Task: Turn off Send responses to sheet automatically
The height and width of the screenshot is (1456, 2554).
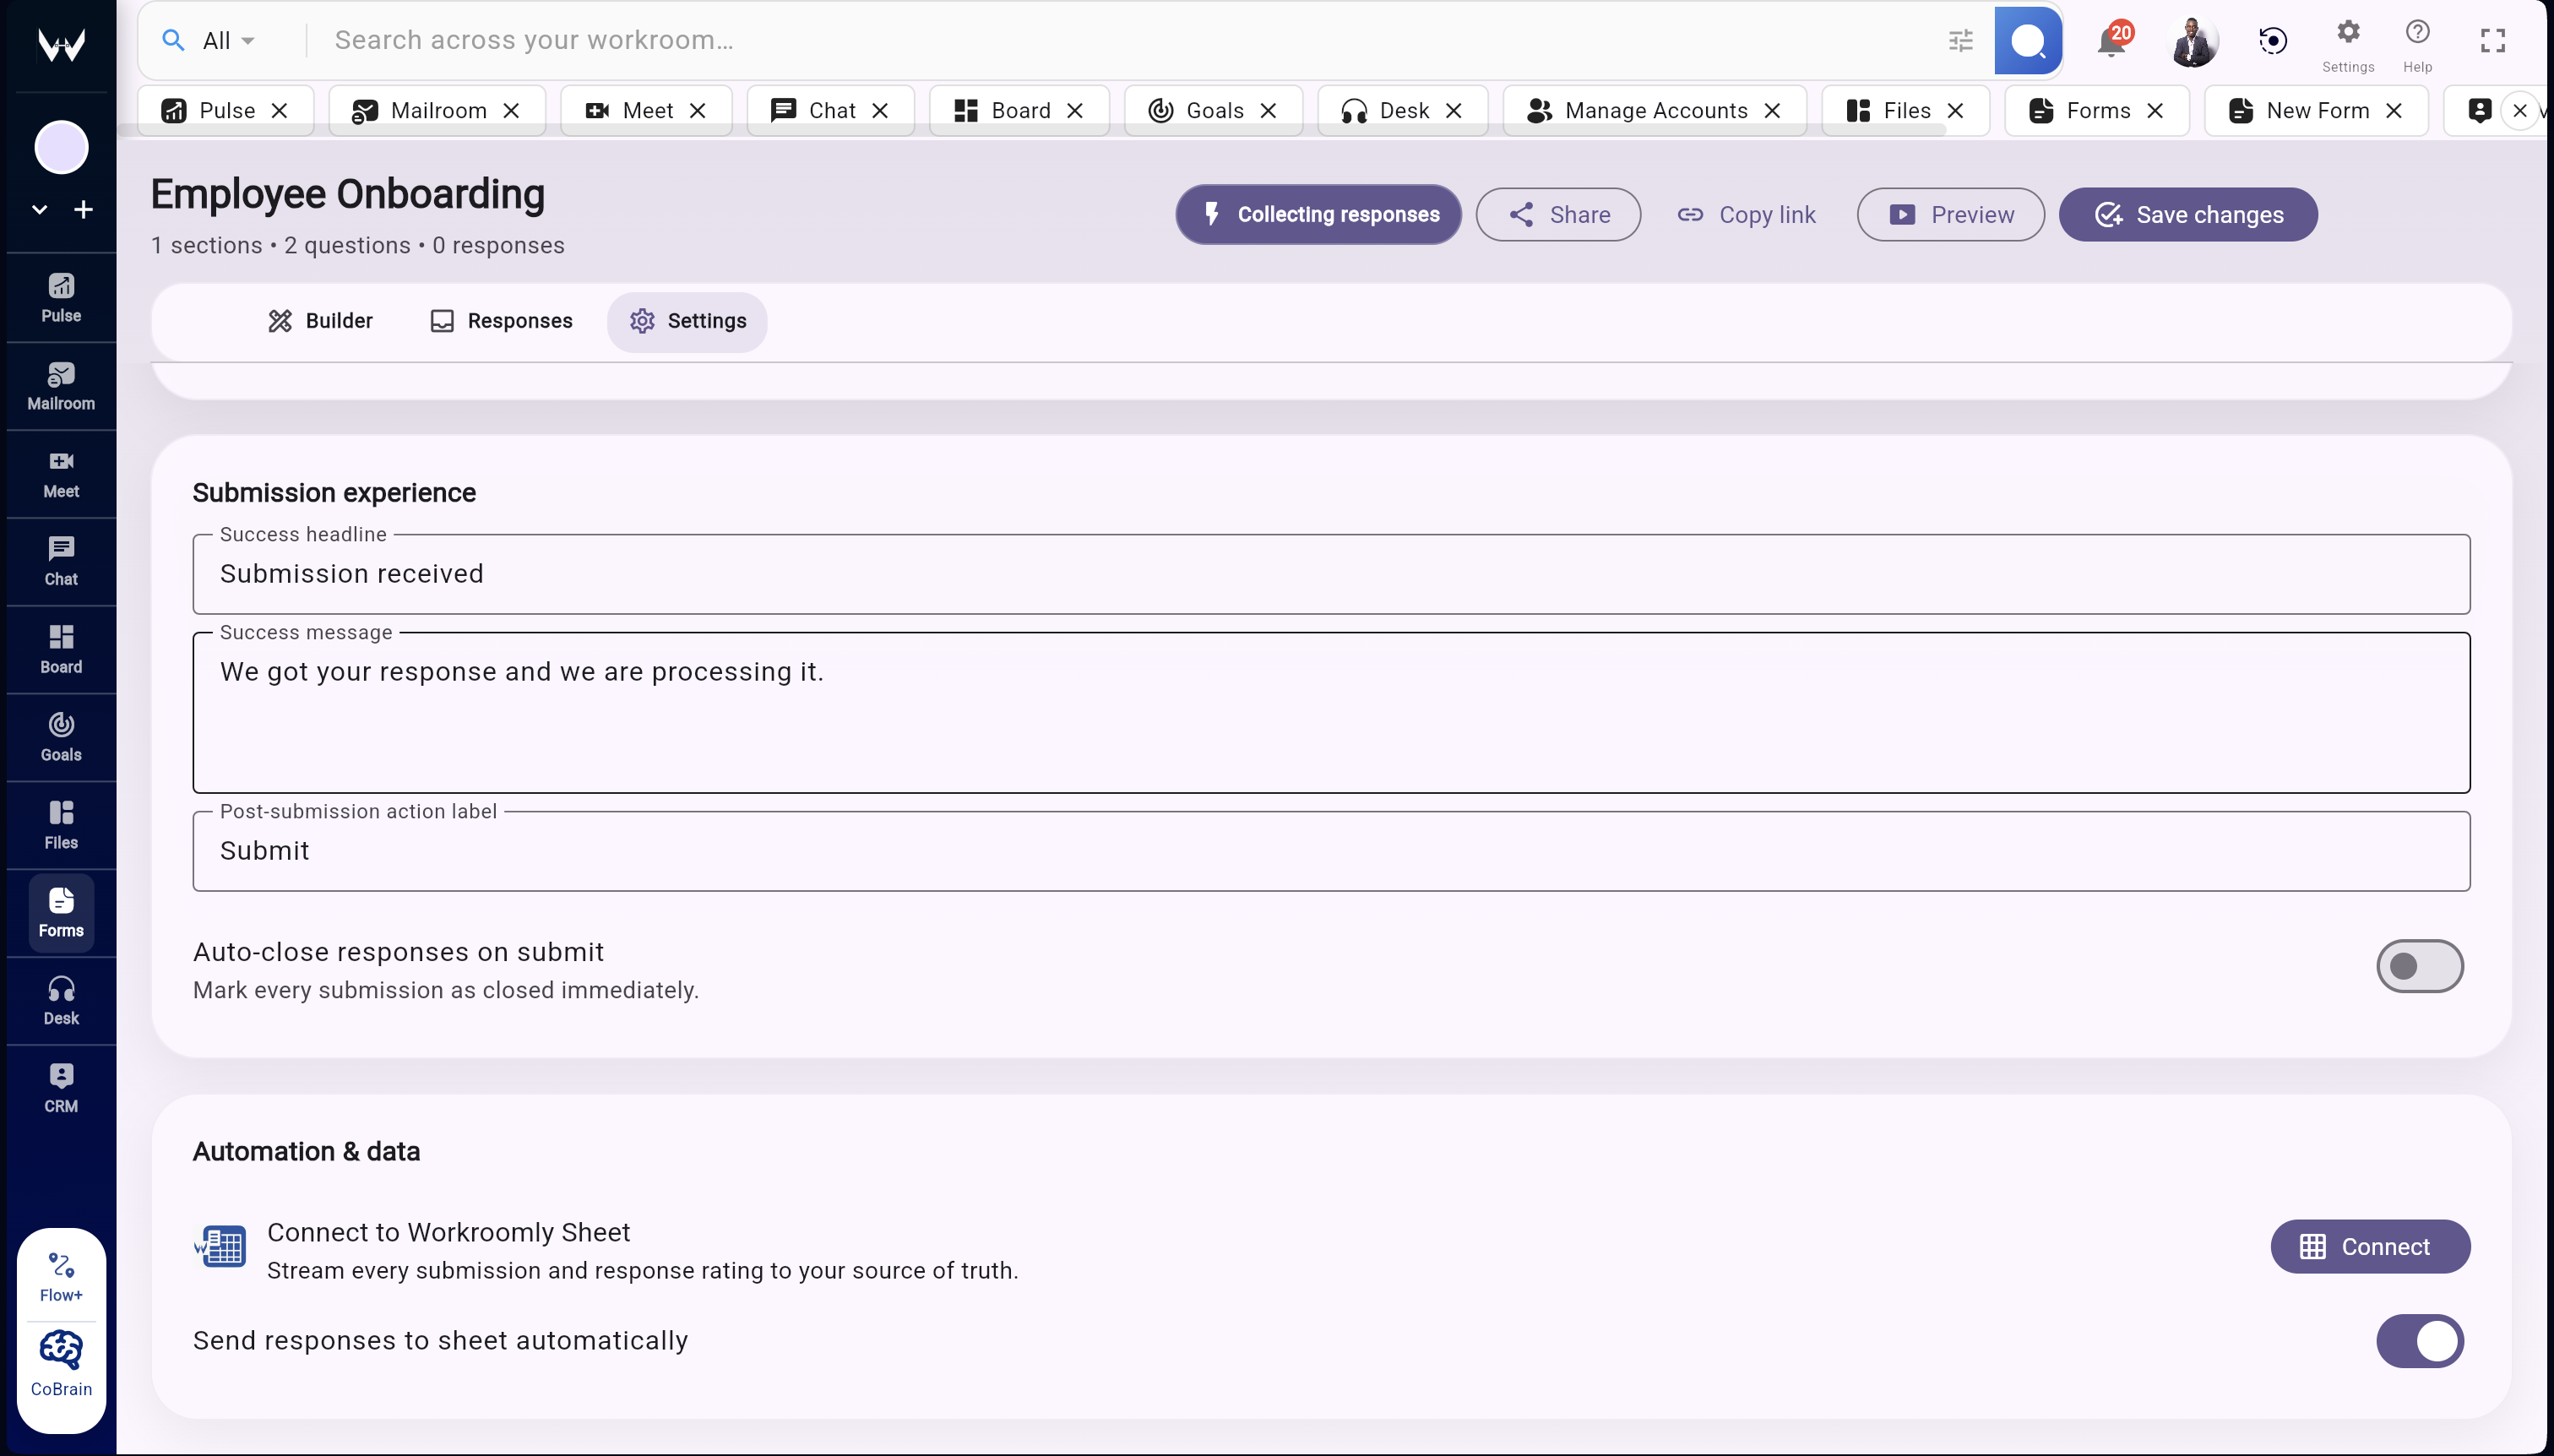Action: coord(2420,1340)
